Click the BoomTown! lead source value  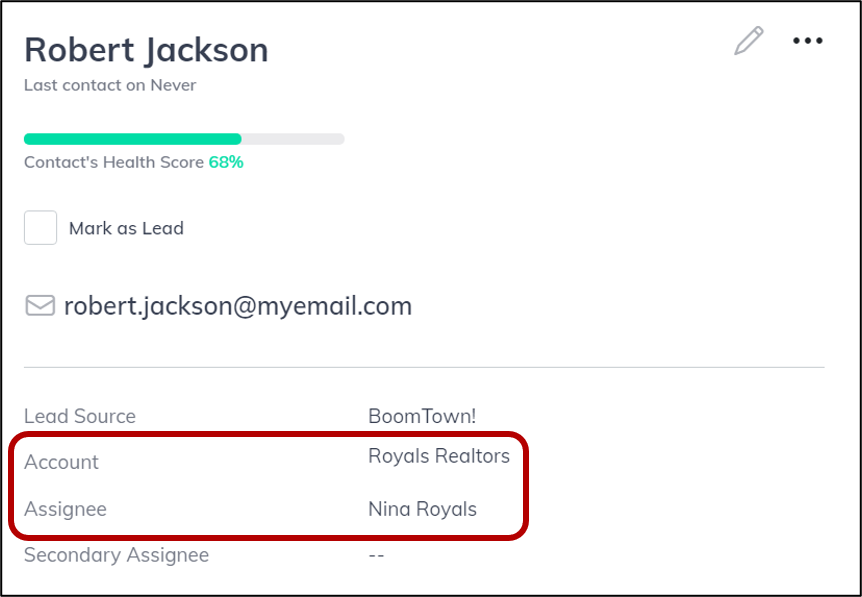[x=422, y=416]
